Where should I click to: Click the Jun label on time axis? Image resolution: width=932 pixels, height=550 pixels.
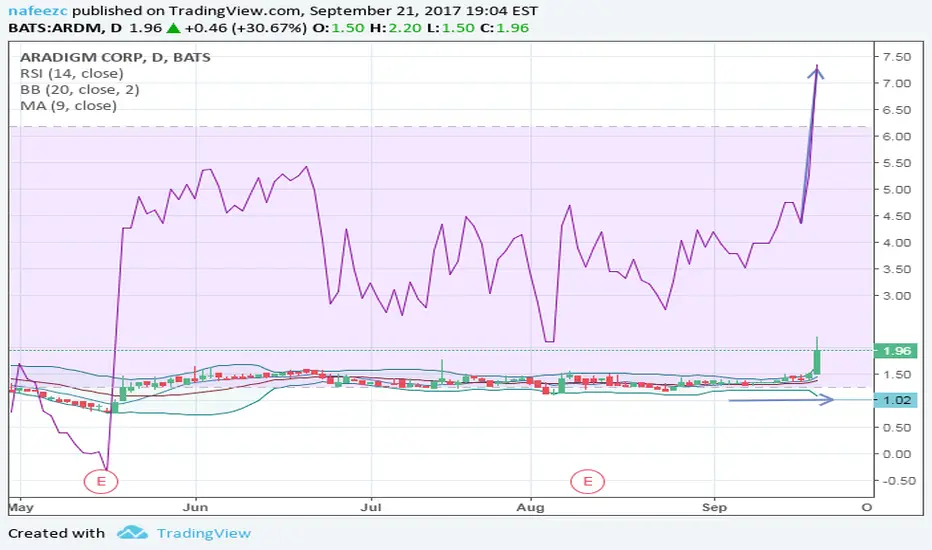pyautogui.click(x=195, y=507)
